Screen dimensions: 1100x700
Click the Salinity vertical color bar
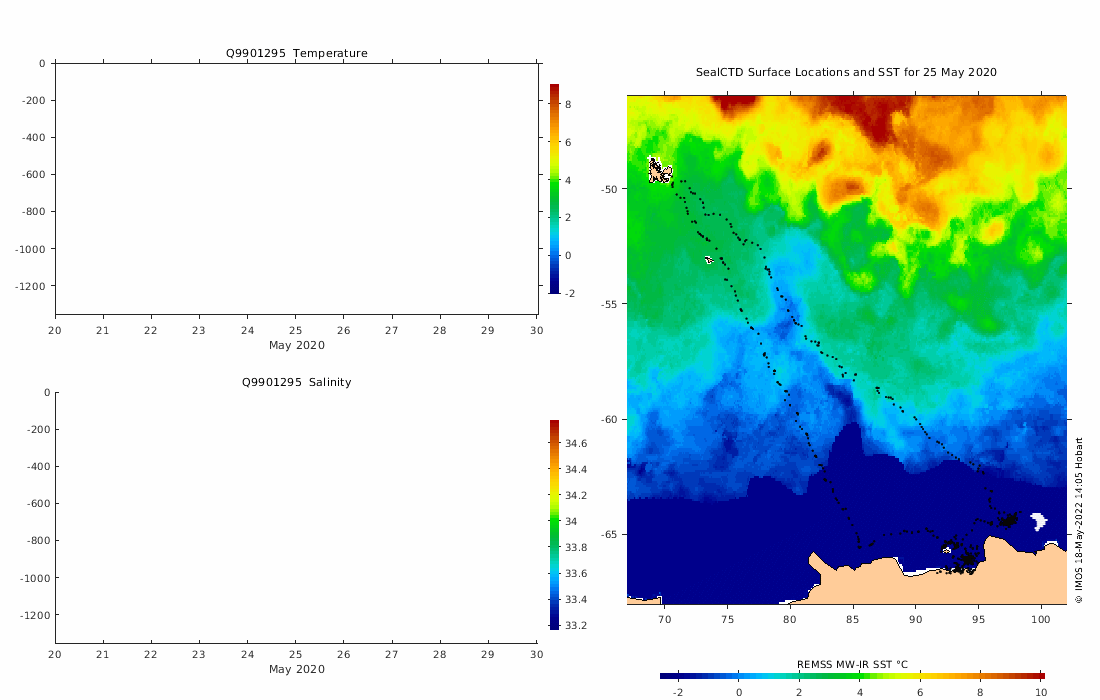click(x=554, y=525)
